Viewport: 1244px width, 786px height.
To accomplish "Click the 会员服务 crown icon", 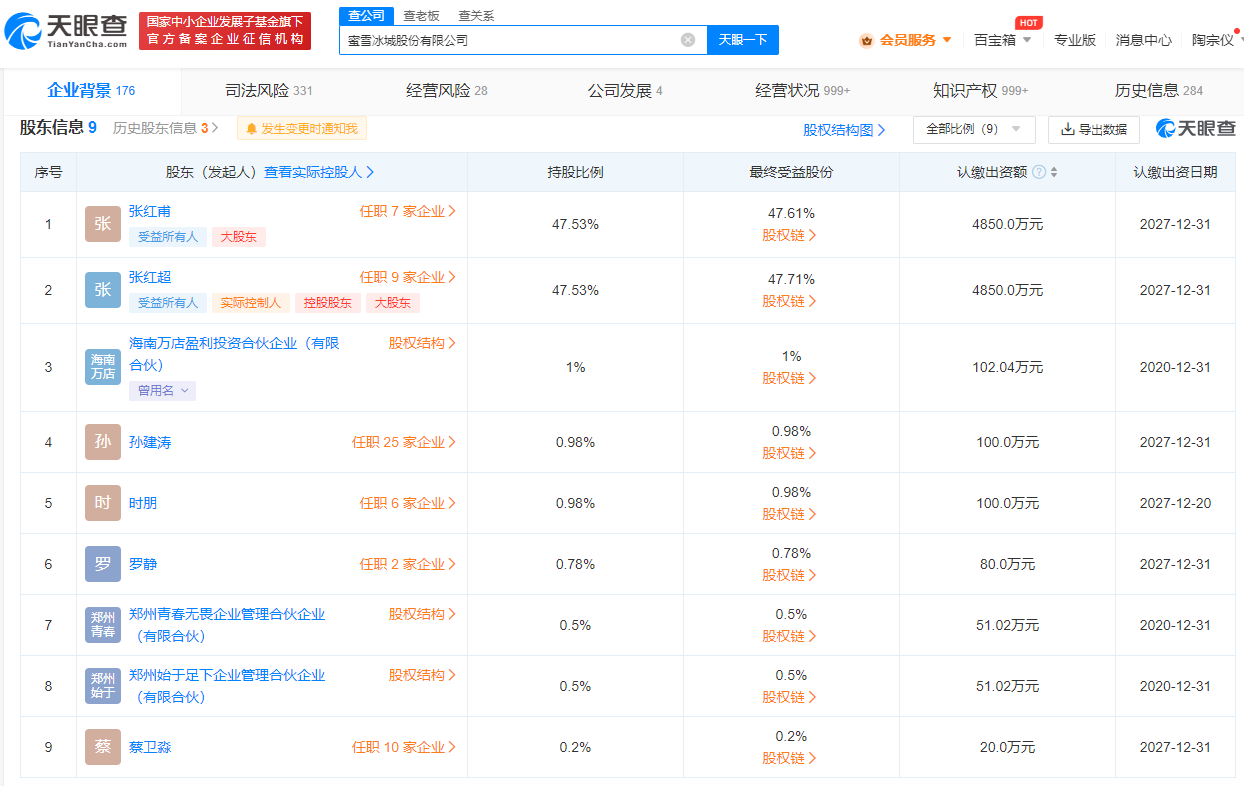I will [866, 40].
